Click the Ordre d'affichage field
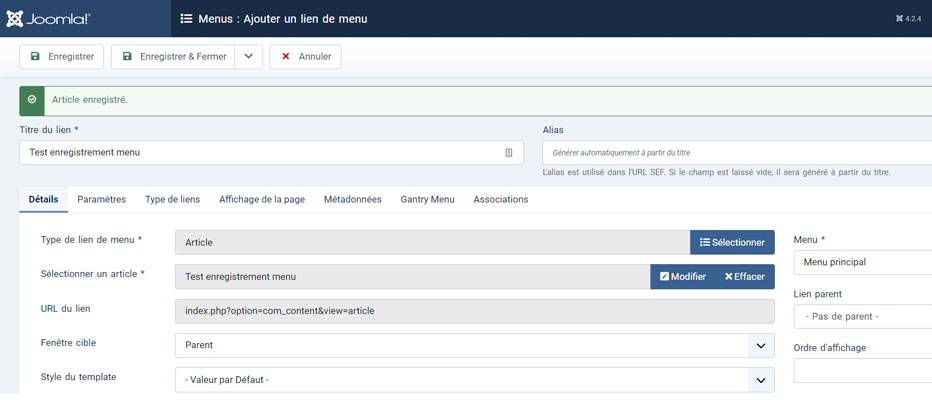The width and height of the screenshot is (932, 400). pos(863,371)
